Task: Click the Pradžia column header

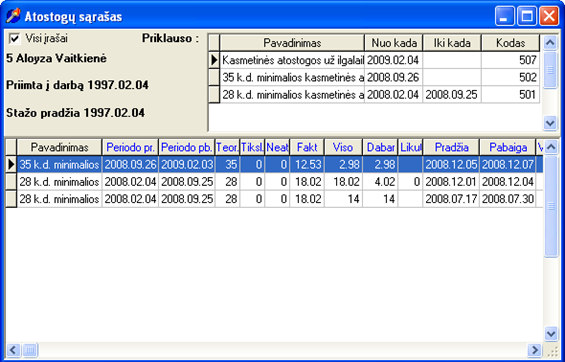Action: coord(451,147)
